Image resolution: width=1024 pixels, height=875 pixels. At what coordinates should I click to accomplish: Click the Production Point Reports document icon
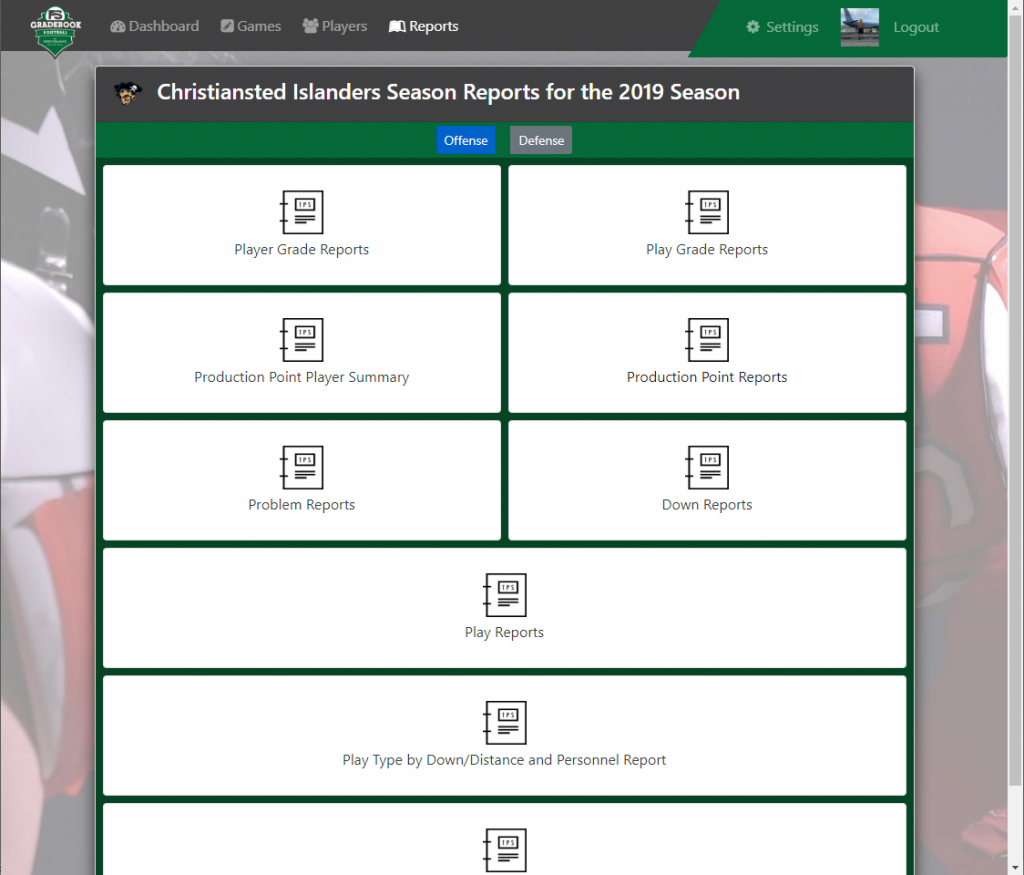click(x=707, y=340)
